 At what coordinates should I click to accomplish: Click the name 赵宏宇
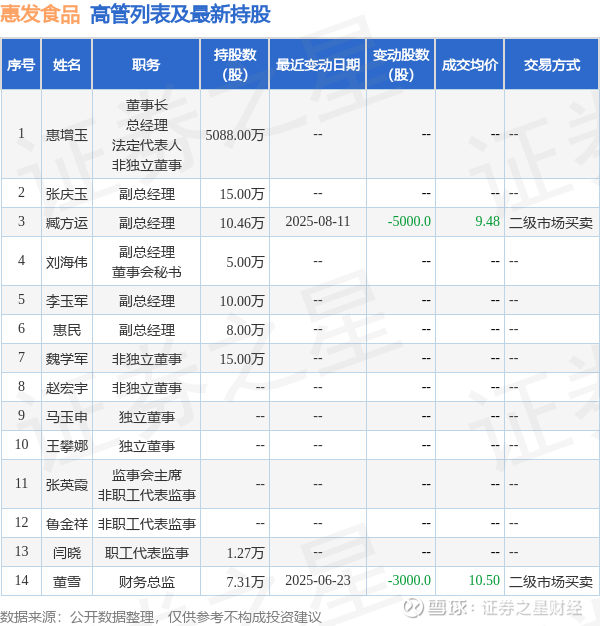click(x=67, y=388)
